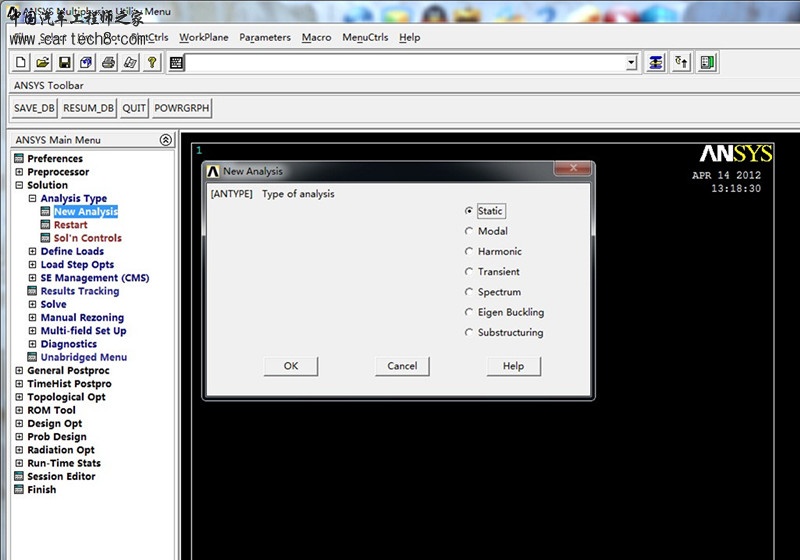Open the WorkPlane menu
Viewport: 800px width, 560px height.
coord(203,38)
